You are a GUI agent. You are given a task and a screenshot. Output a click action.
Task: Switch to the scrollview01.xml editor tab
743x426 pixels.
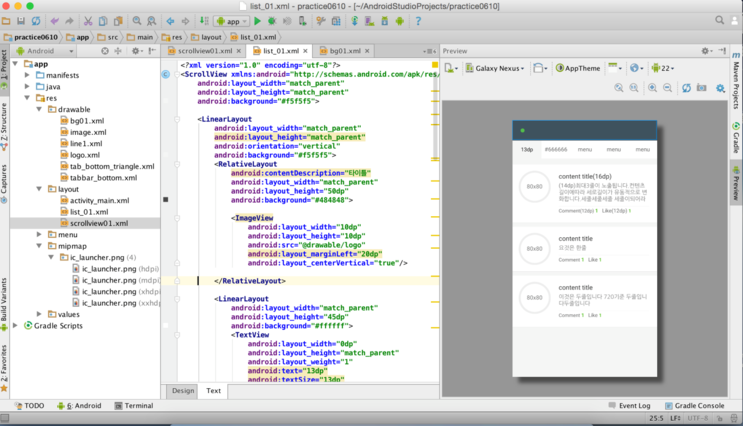coord(205,51)
